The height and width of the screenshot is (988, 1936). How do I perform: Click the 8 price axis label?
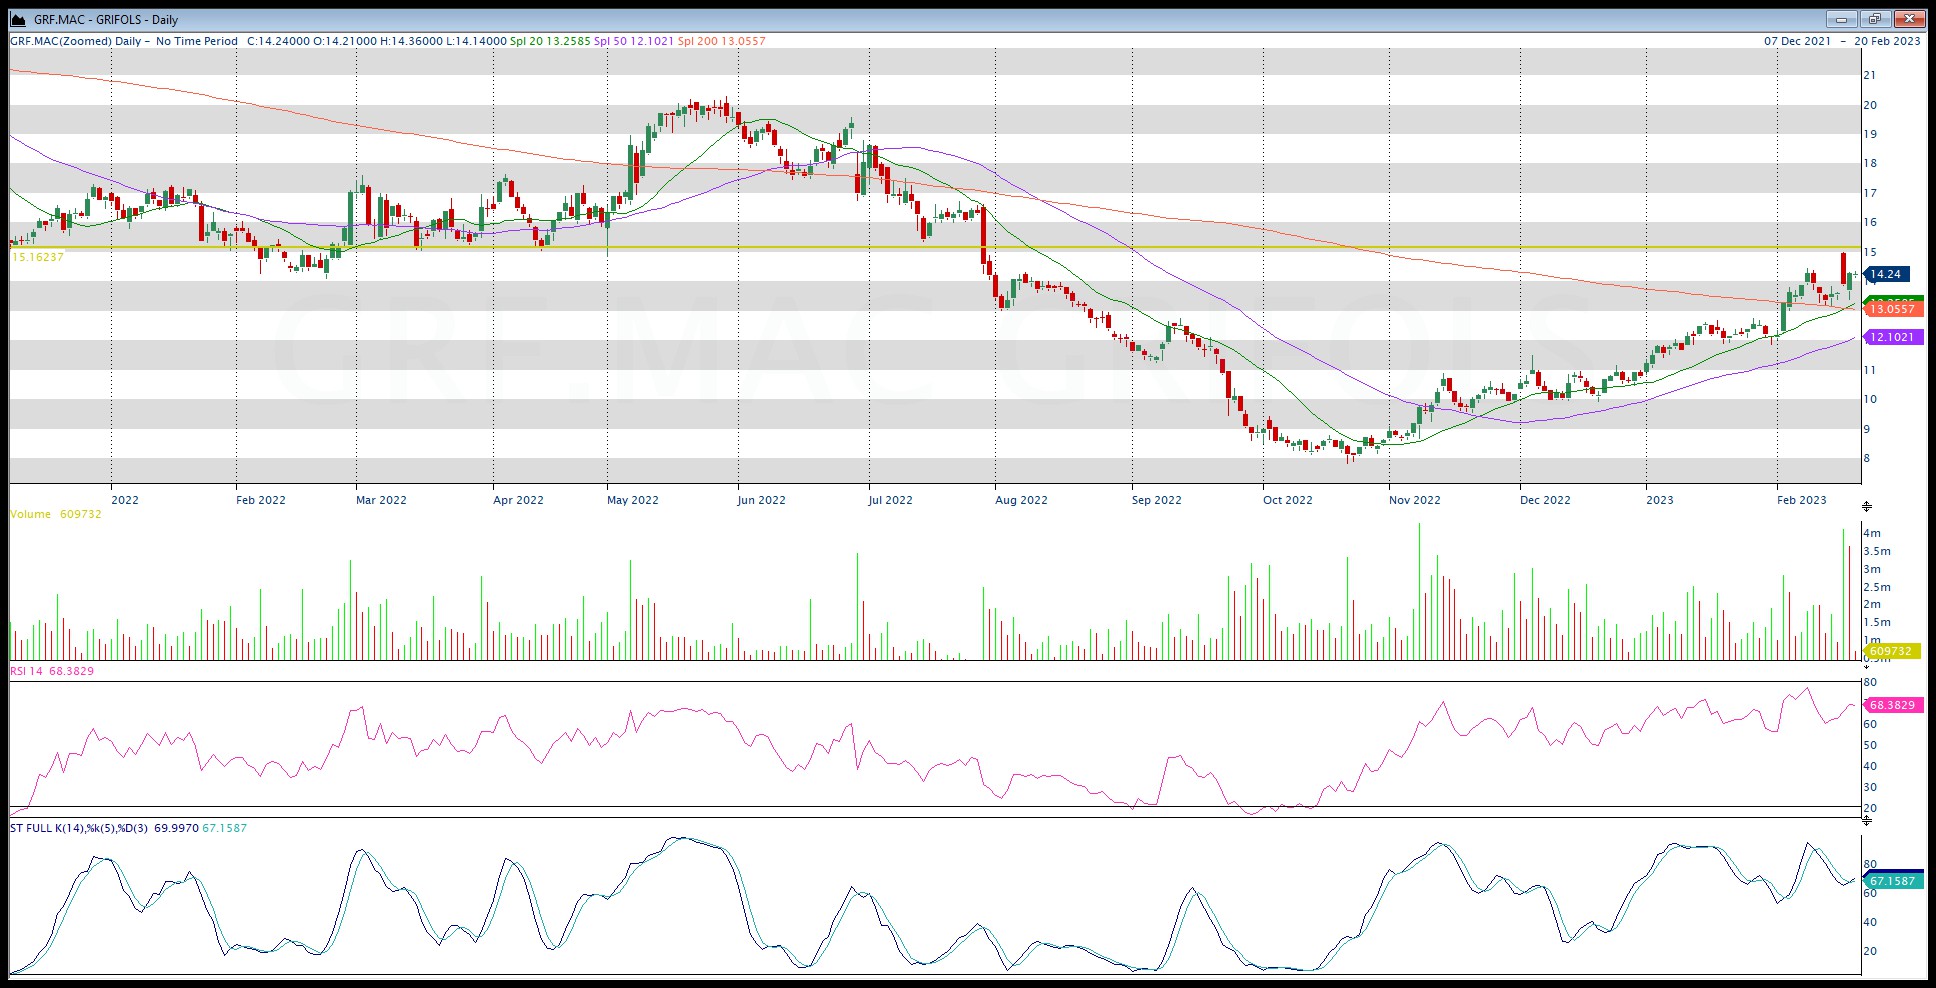(1867, 459)
